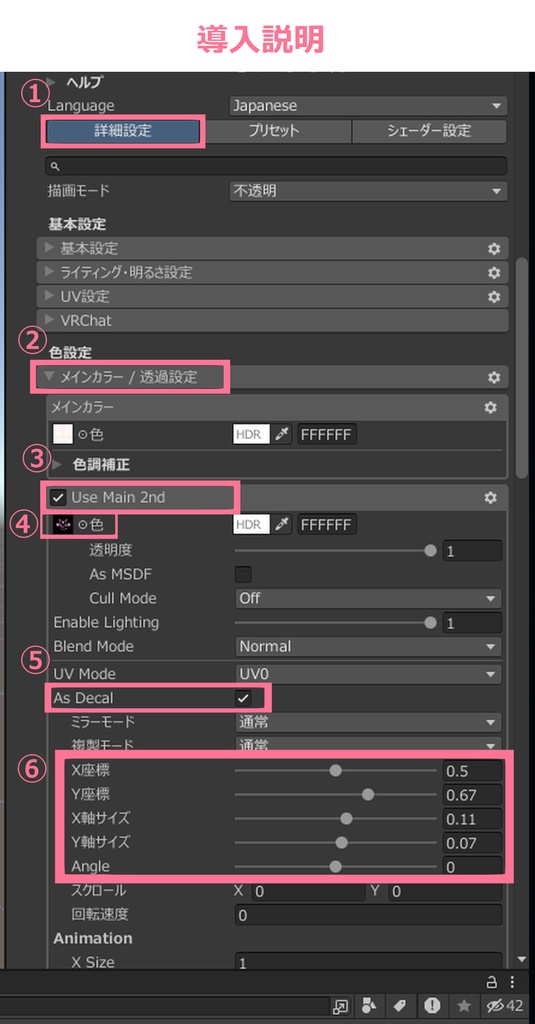Click the 回転速度 value field
This screenshot has height=1024, width=535.
(368, 915)
